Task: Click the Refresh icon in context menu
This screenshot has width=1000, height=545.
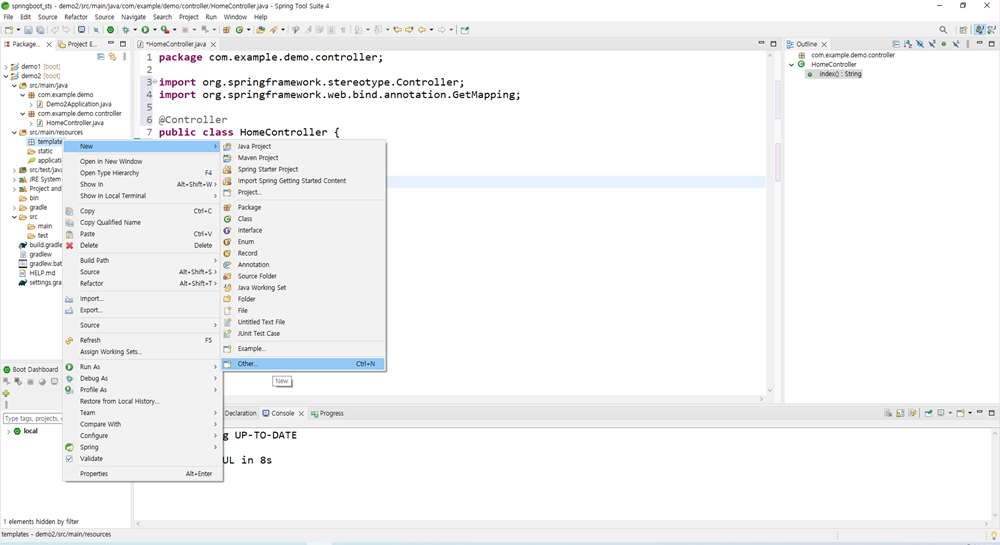Action: click(70, 340)
